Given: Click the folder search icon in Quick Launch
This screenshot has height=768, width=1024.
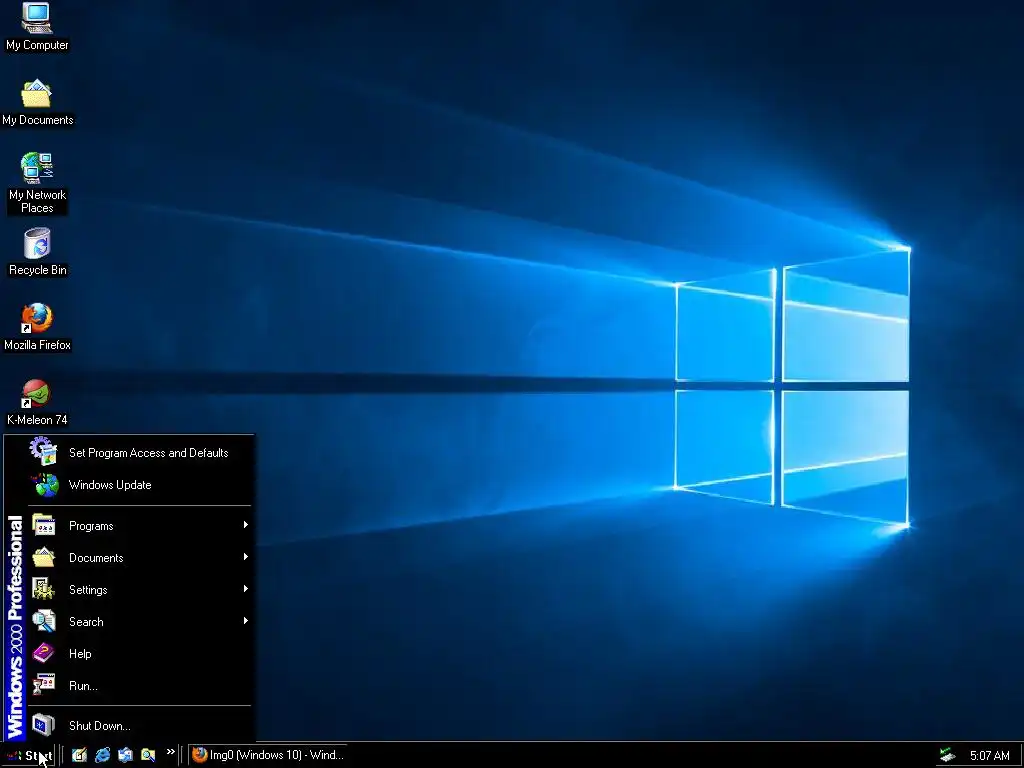Looking at the screenshot, I should 148,755.
